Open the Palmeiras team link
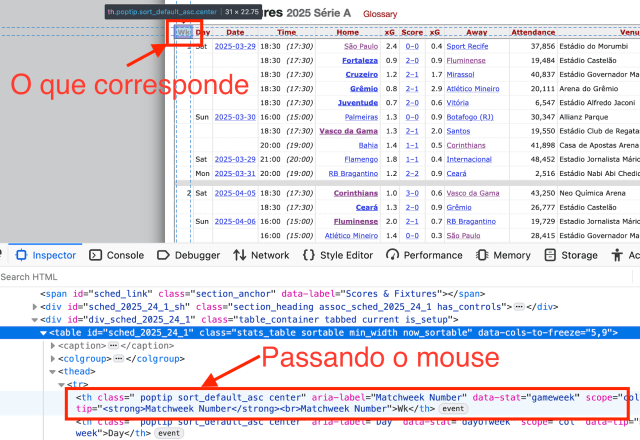640x440 pixels. (x=361, y=117)
